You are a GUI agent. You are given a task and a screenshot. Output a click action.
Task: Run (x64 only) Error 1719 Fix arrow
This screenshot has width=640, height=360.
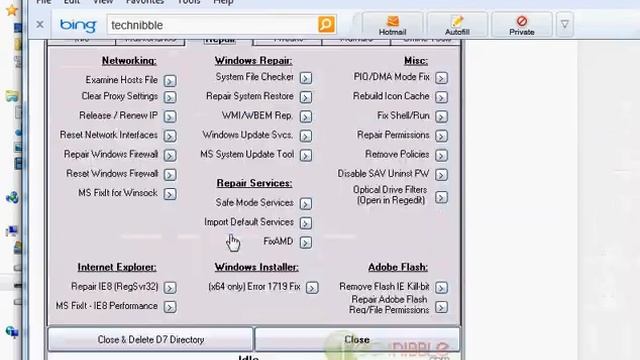312,287
